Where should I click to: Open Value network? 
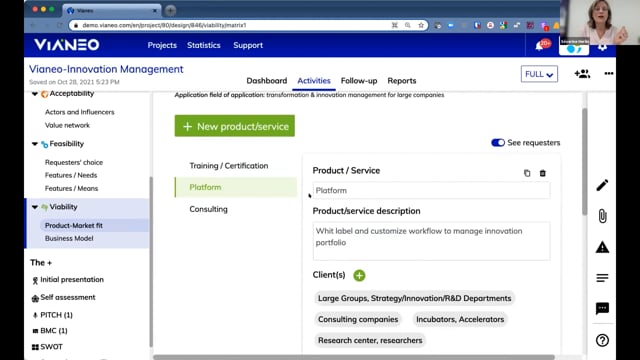[67, 125]
